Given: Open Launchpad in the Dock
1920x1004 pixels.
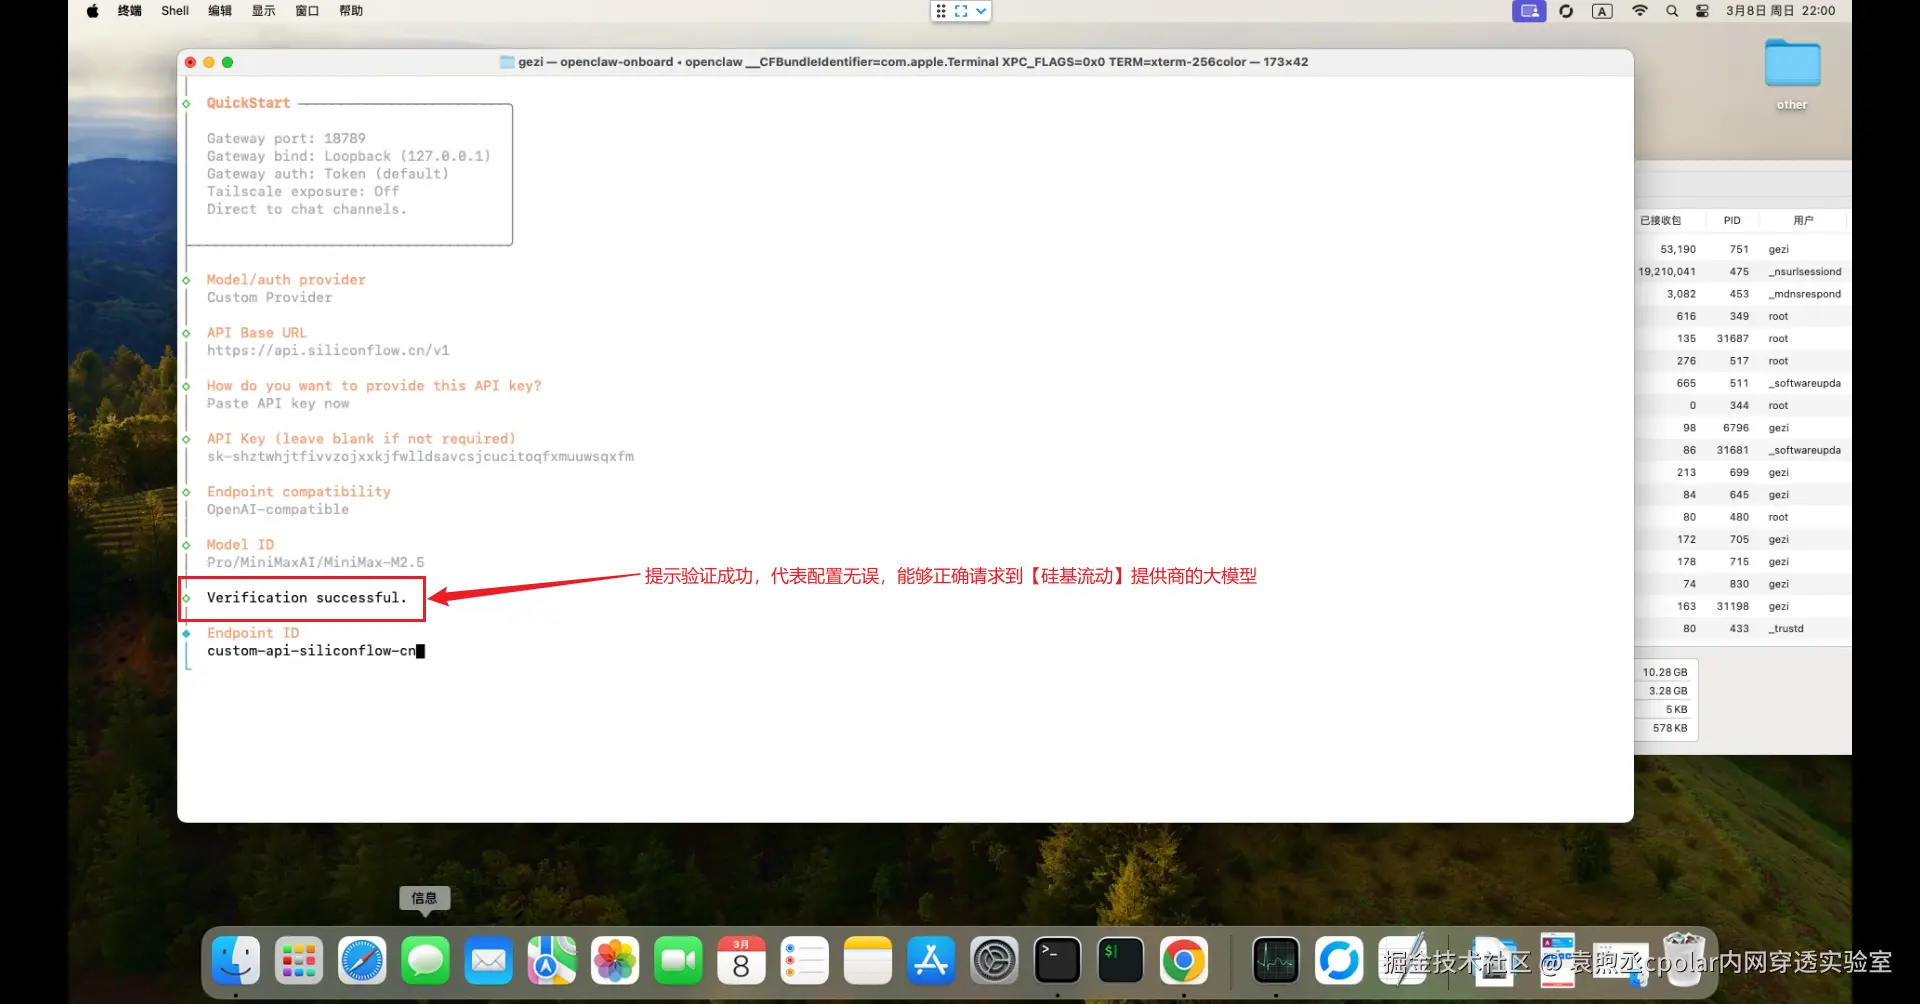Looking at the screenshot, I should coord(299,961).
